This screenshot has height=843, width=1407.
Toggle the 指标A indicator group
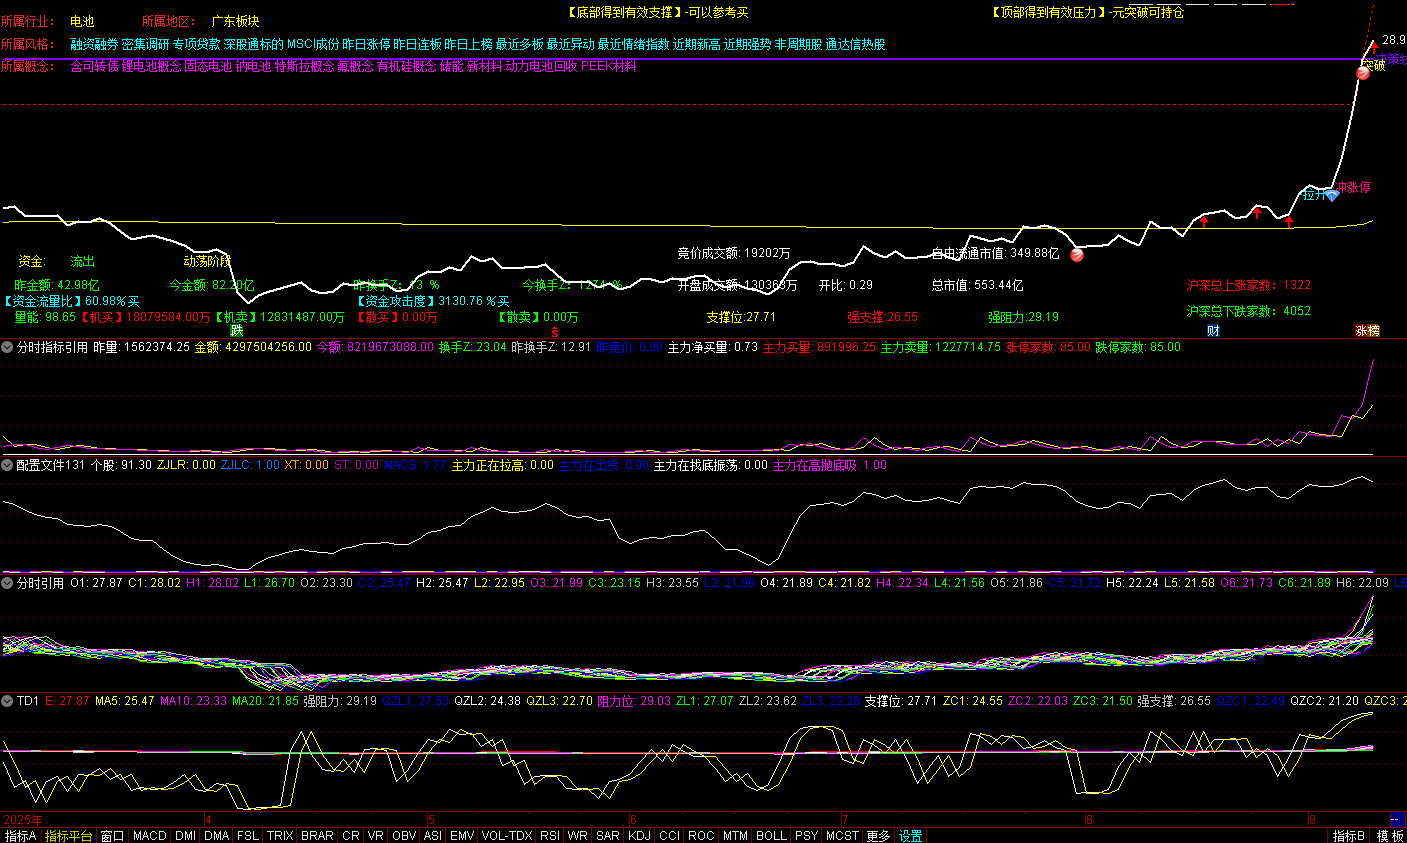click(x=20, y=836)
